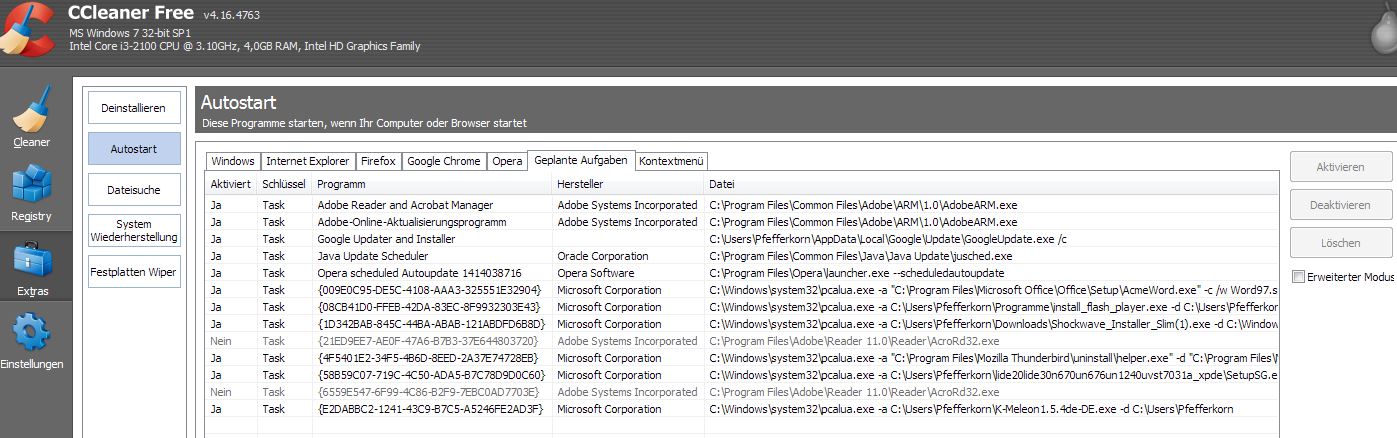
Task: Open Dateisuche tool
Action: tap(134, 190)
